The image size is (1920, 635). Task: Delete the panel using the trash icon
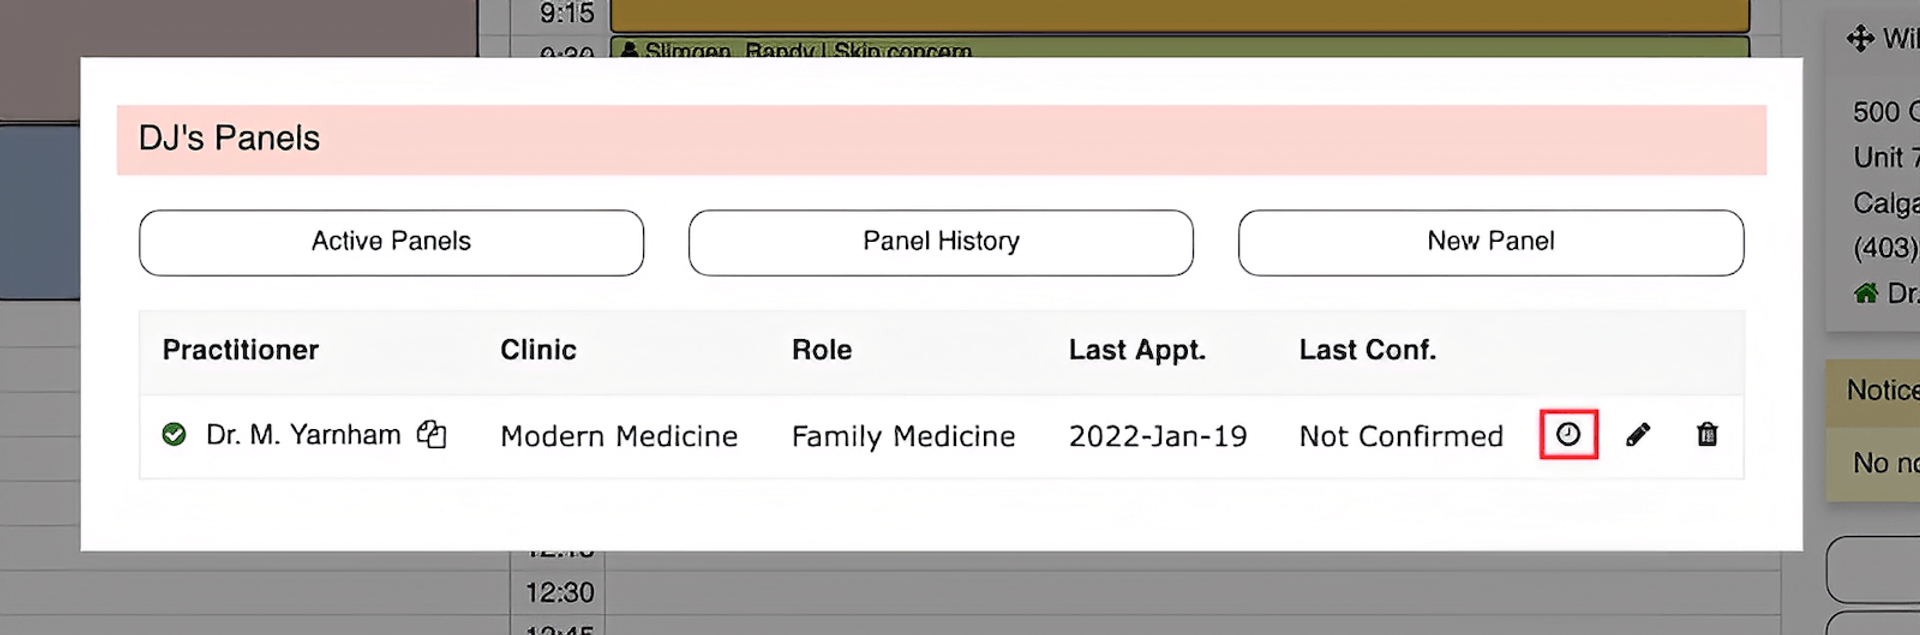[x=1707, y=434]
